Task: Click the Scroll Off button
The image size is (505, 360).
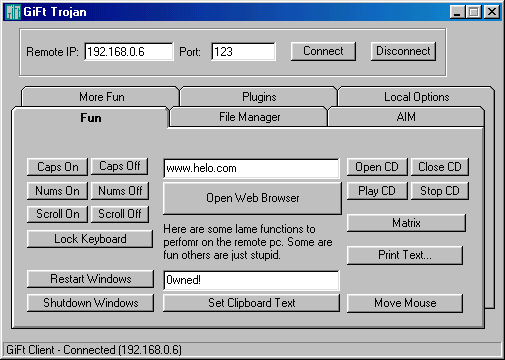Action: (120, 214)
